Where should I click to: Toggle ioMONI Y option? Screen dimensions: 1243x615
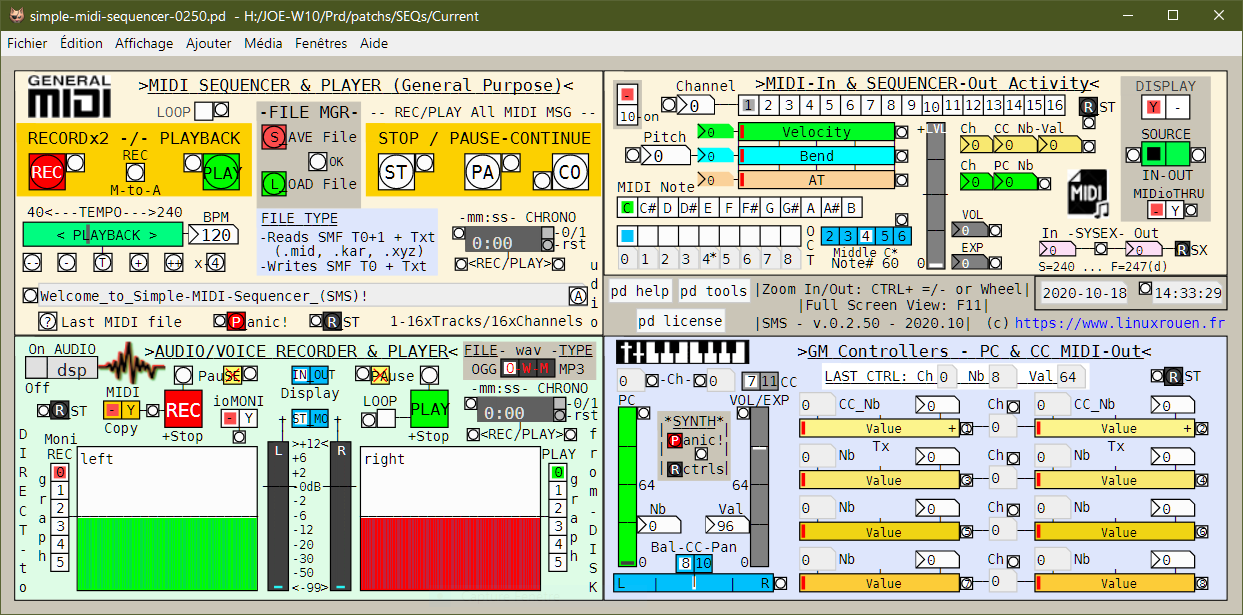[248, 418]
